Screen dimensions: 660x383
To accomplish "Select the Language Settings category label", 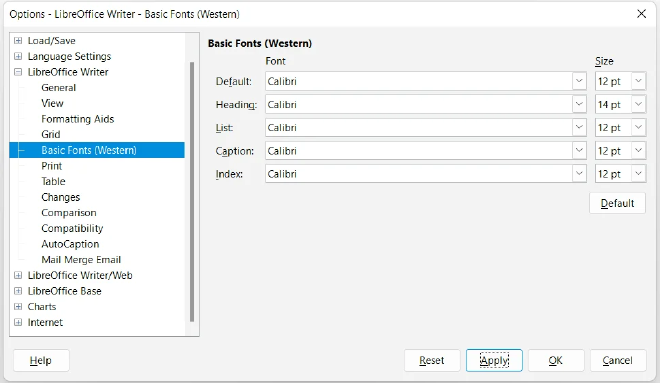I will coord(69,56).
